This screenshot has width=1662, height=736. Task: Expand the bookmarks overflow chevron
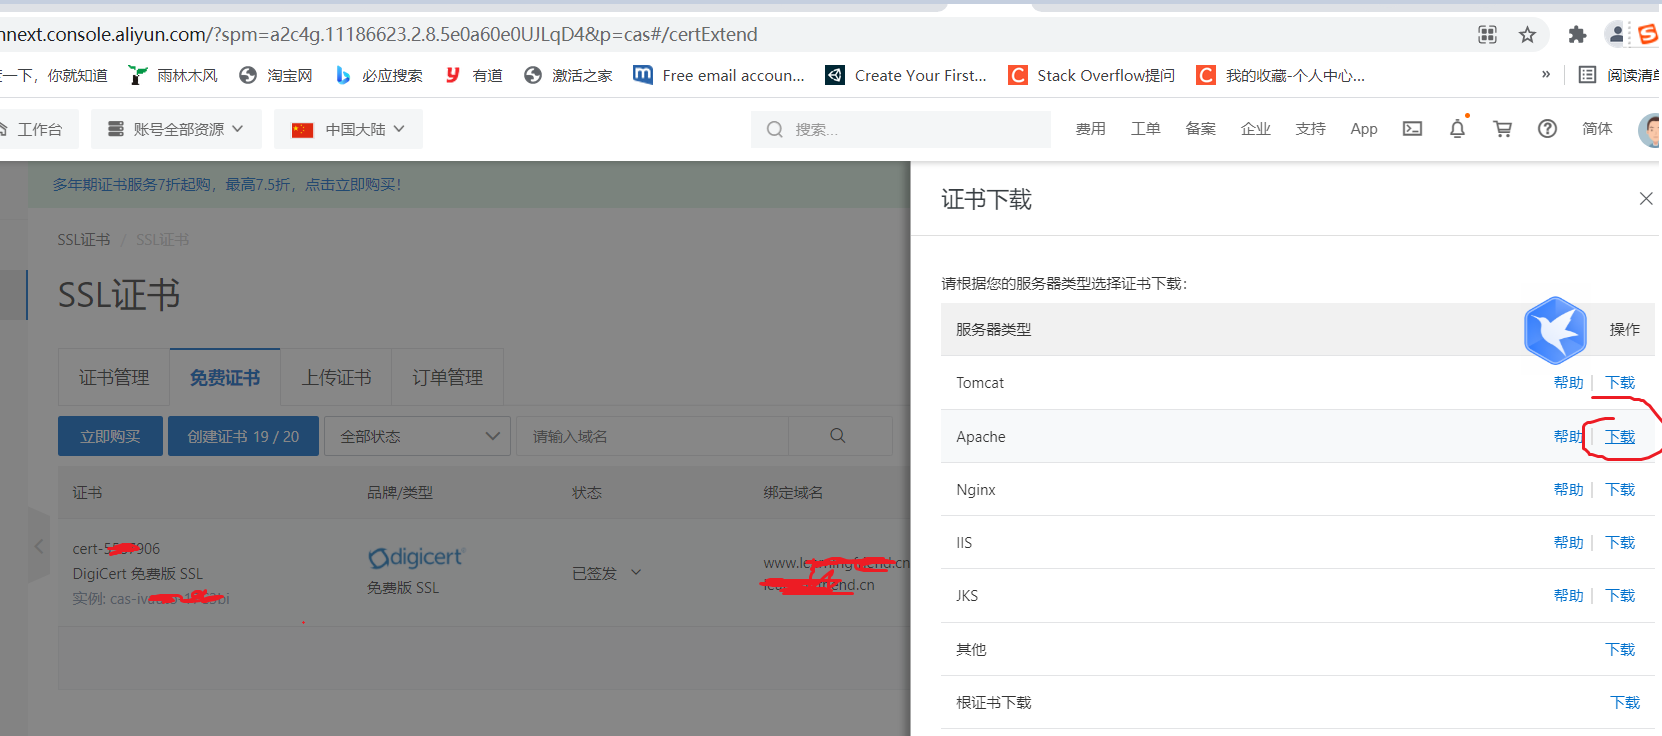tap(1546, 74)
